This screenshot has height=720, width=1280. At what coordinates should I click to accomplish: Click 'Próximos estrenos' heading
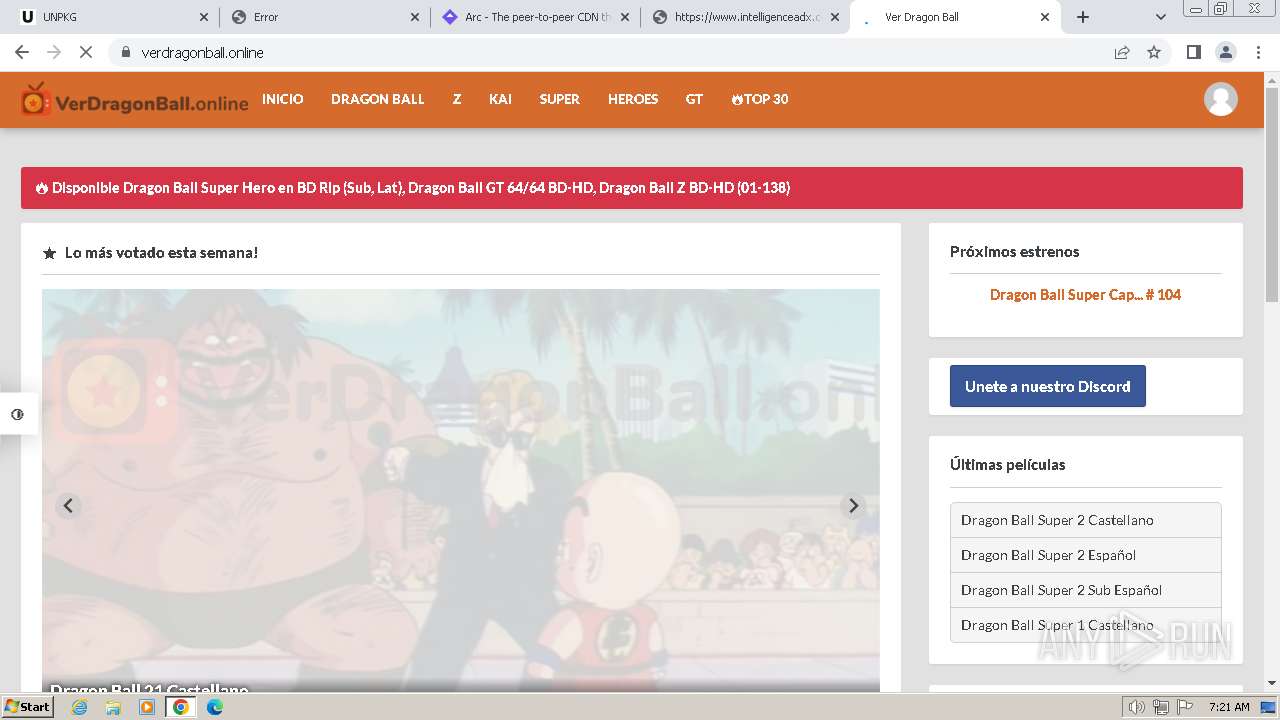(x=1014, y=252)
